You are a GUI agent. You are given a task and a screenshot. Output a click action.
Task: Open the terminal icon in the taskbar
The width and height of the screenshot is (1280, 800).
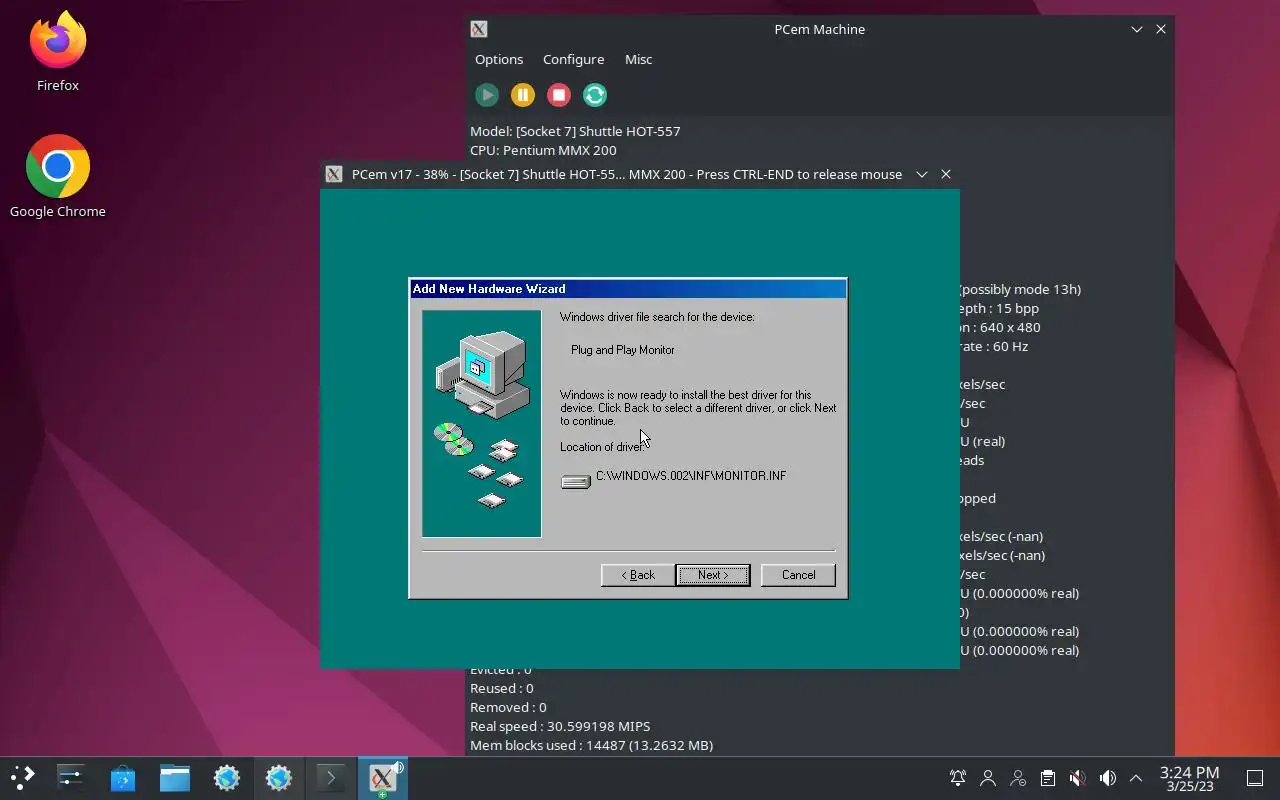pyautogui.click(x=331, y=777)
